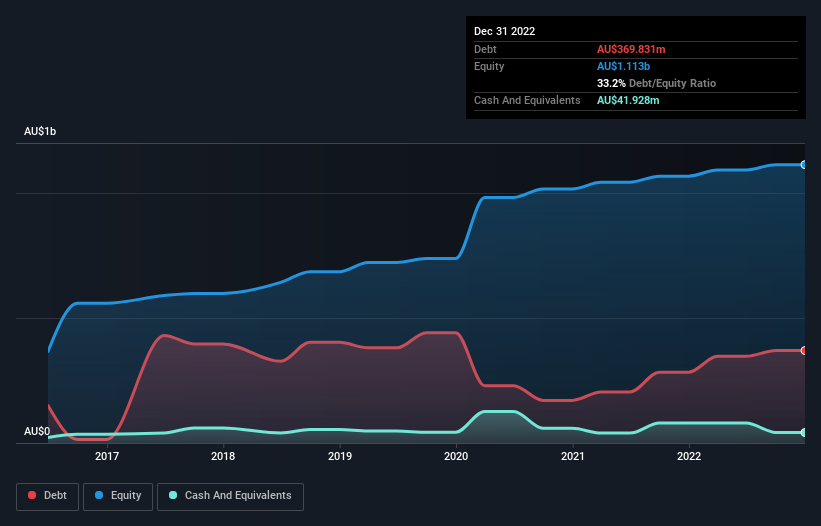Click the AU$1.113b equity value
The width and height of the screenshot is (821, 526).
[x=623, y=66]
